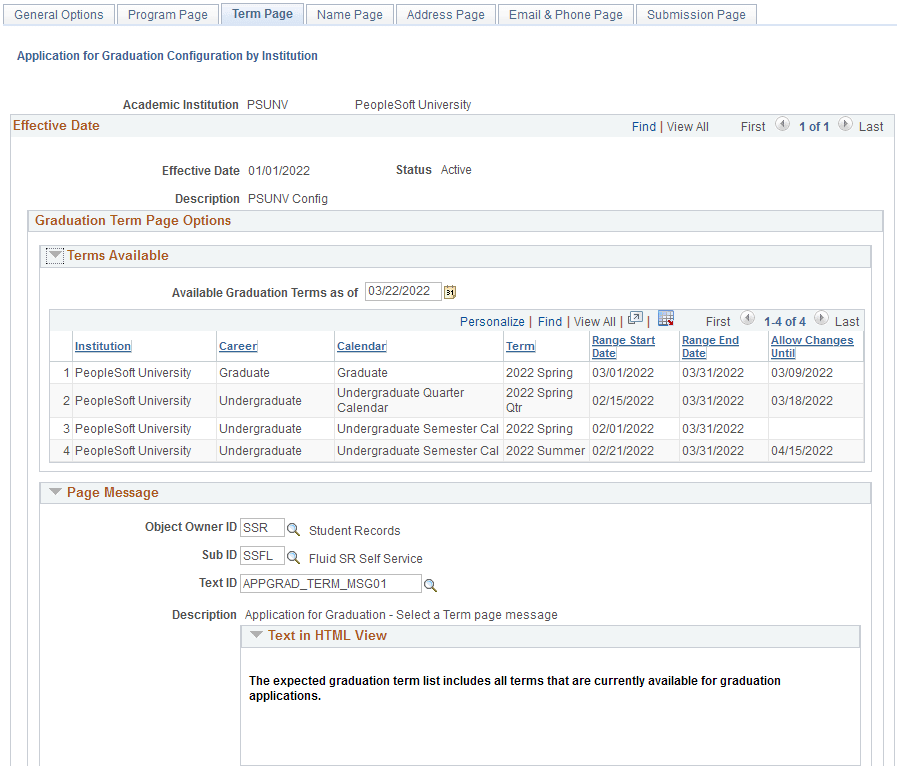Click the Available Graduation Terms date field

pyautogui.click(x=403, y=291)
